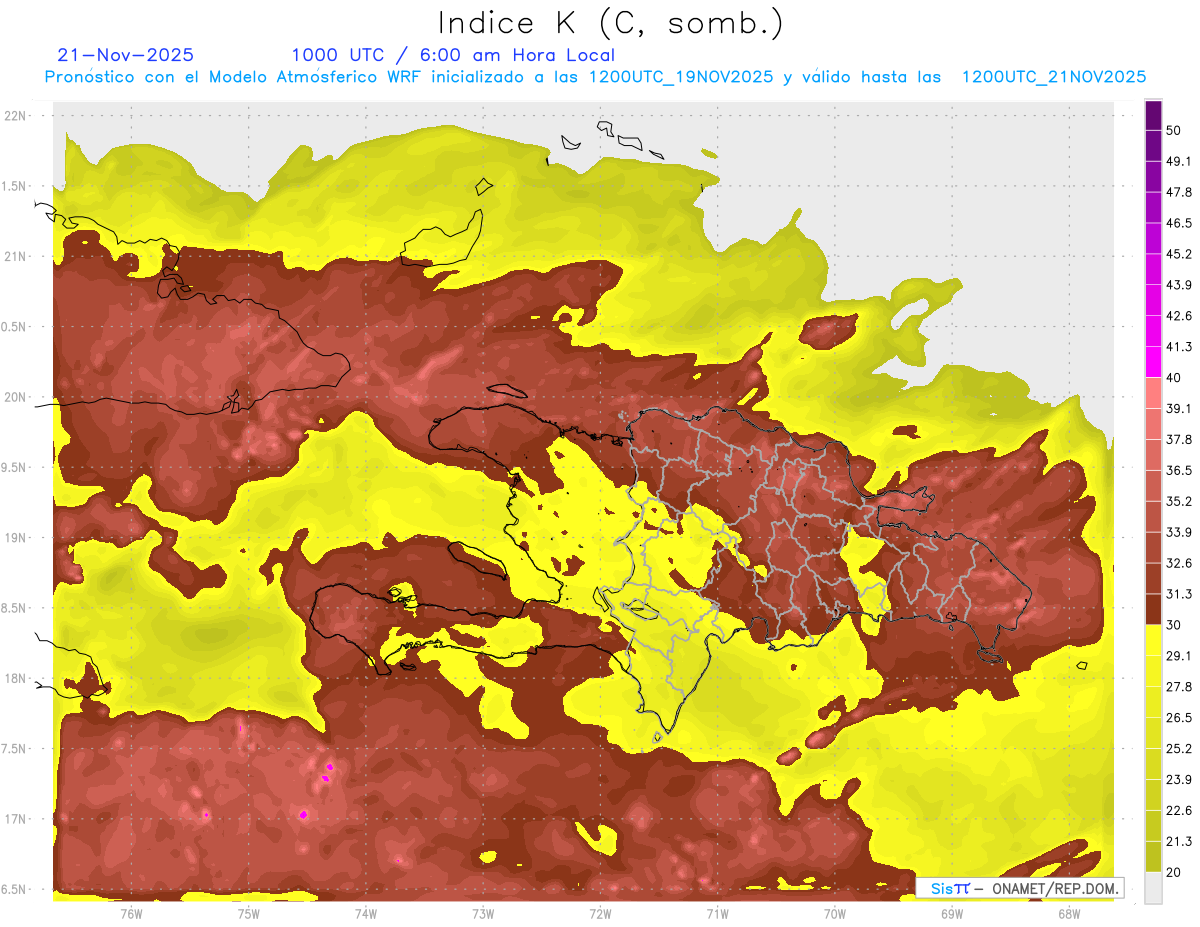Viewport: 1200px width, 927px height.
Task: Click the date label "21-Nov-2025"
Action: click(126, 55)
